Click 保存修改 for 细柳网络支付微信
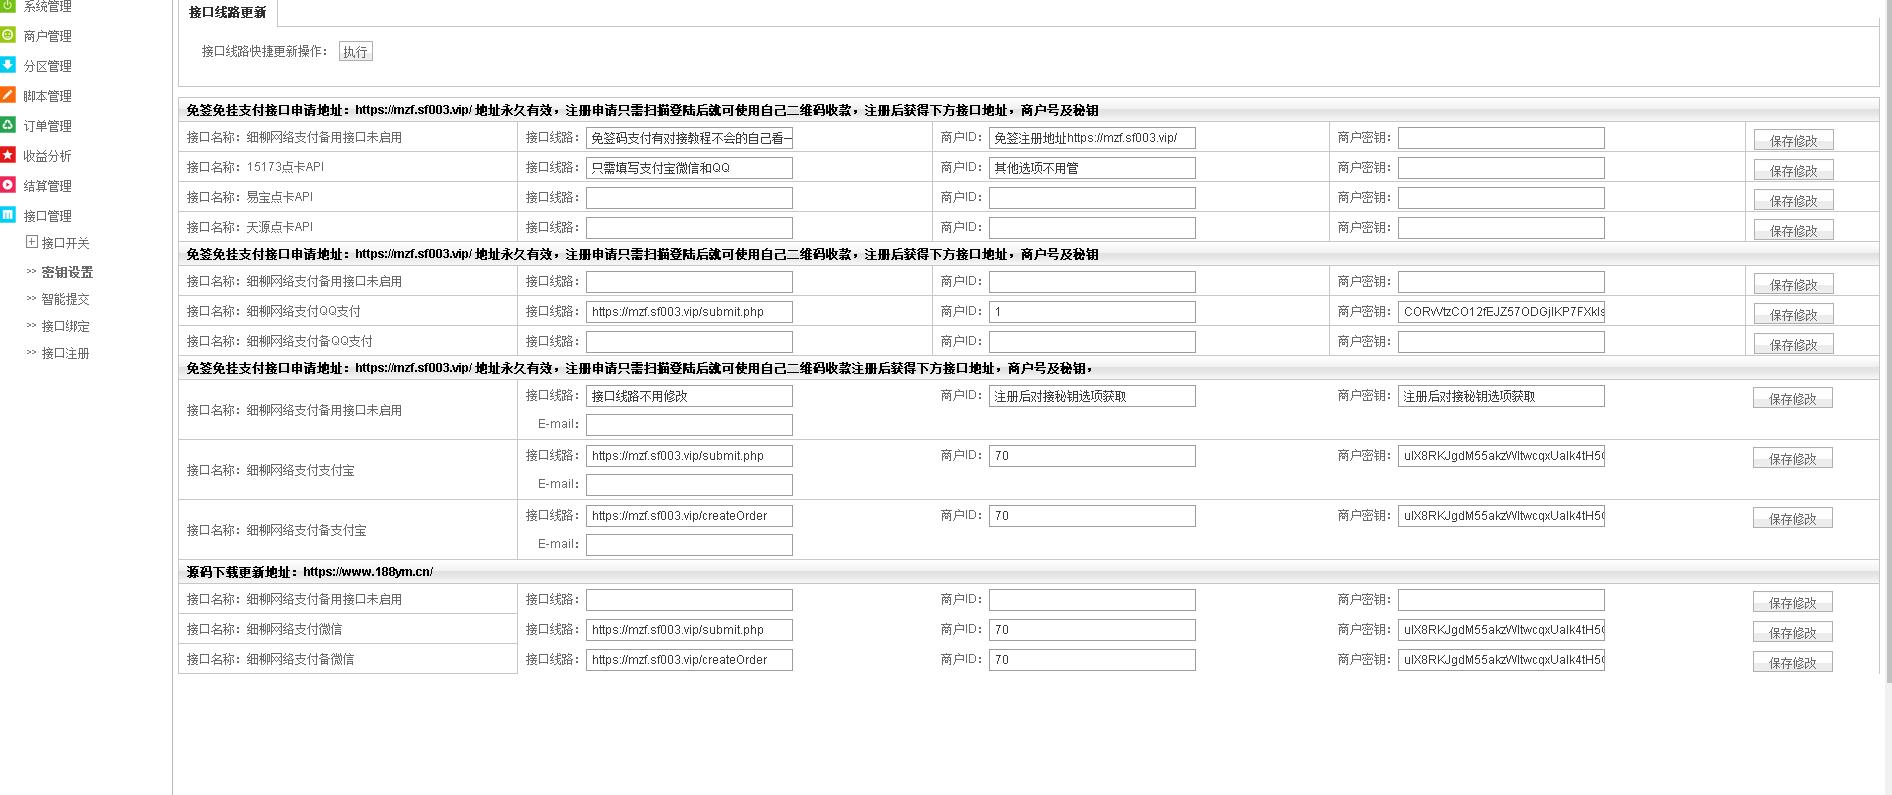This screenshot has height=795, width=1892. click(x=1792, y=632)
